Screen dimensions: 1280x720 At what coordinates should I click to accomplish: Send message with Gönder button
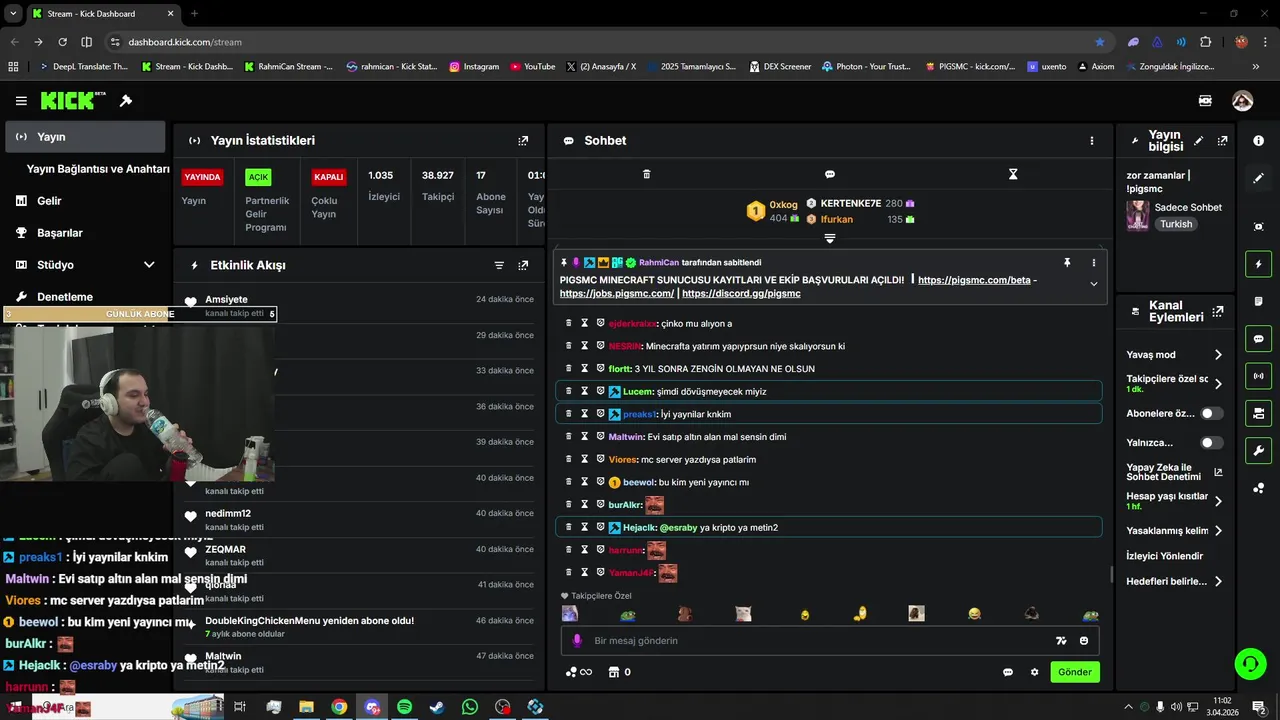tap(1075, 672)
